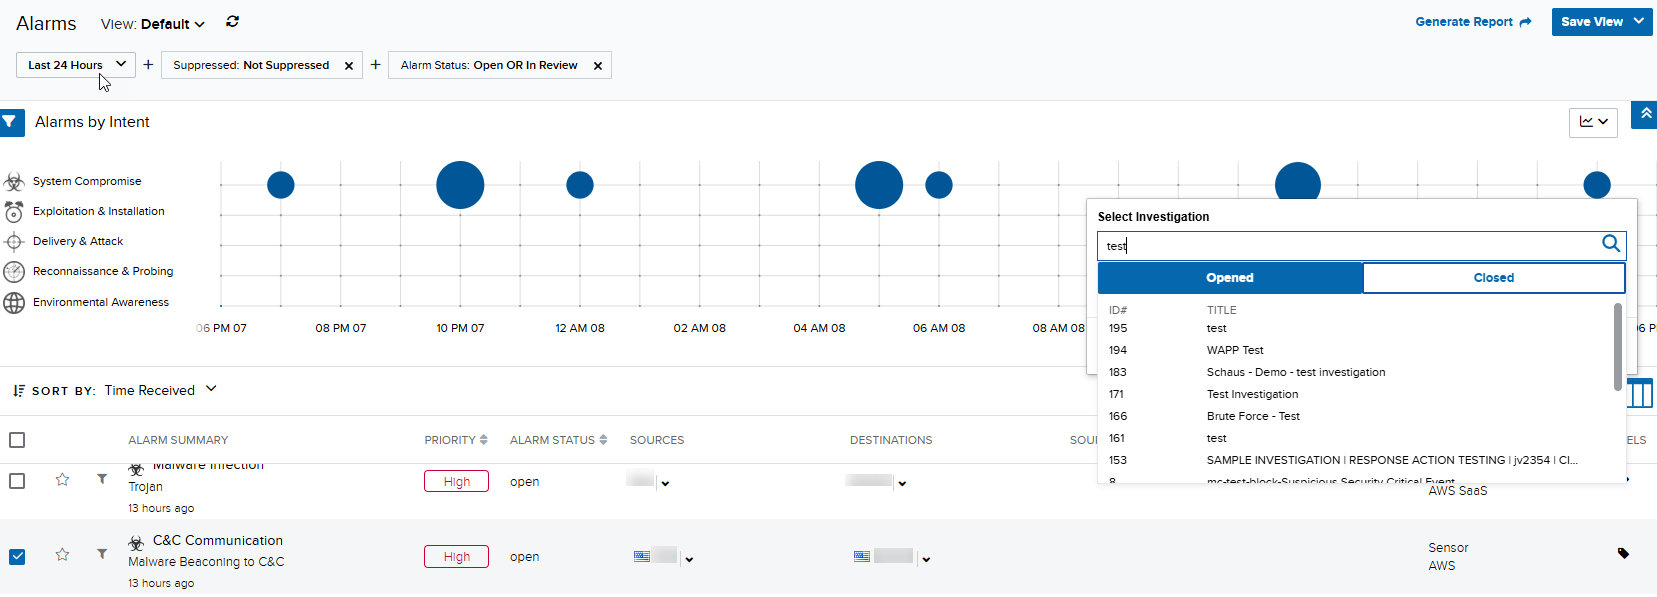Click the Generate Report link
Image resolution: width=1657 pixels, height=597 pixels.
coord(1473,22)
